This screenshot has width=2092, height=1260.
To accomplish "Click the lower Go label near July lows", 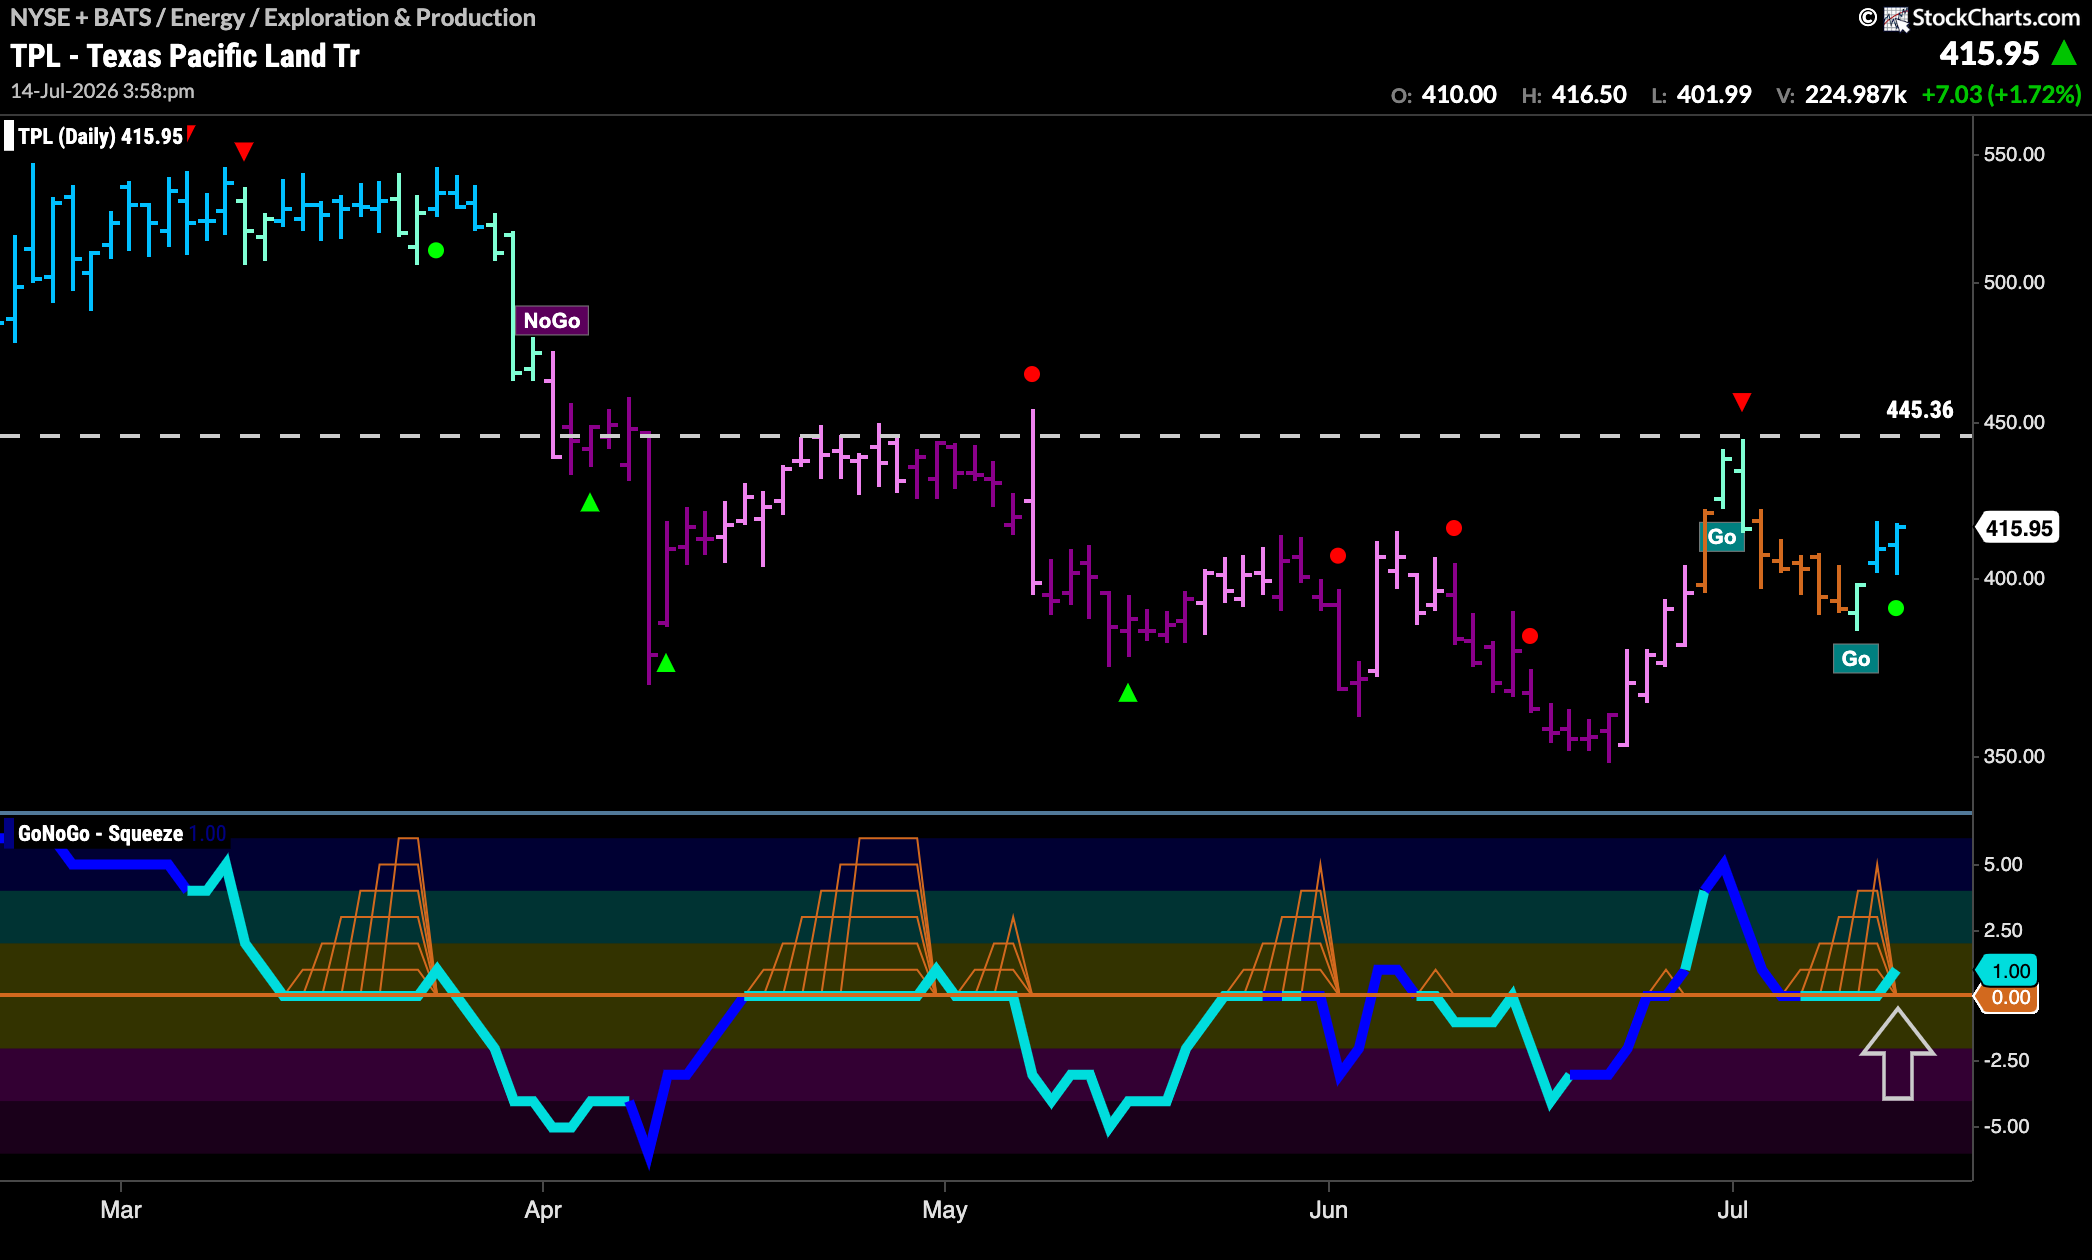I will [x=1856, y=659].
